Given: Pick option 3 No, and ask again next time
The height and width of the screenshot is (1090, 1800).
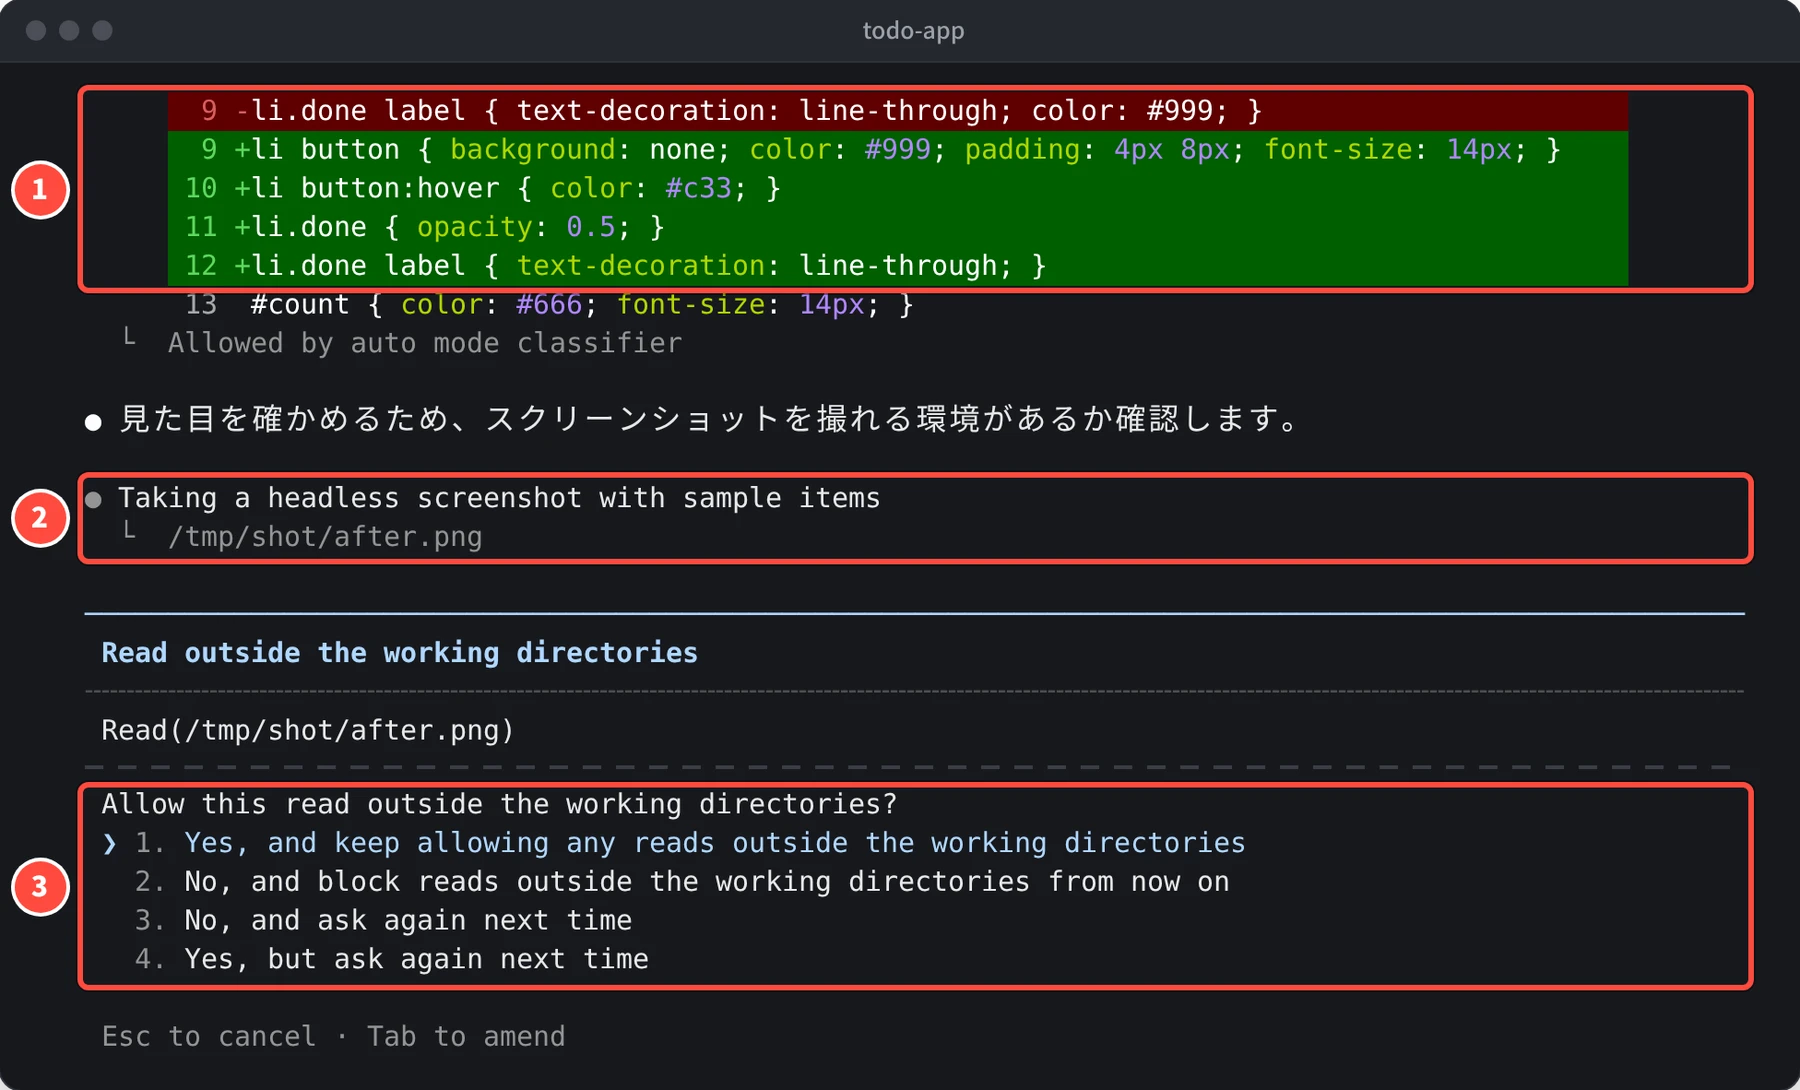Looking at the screenshot, I should [x=383, y=920].
